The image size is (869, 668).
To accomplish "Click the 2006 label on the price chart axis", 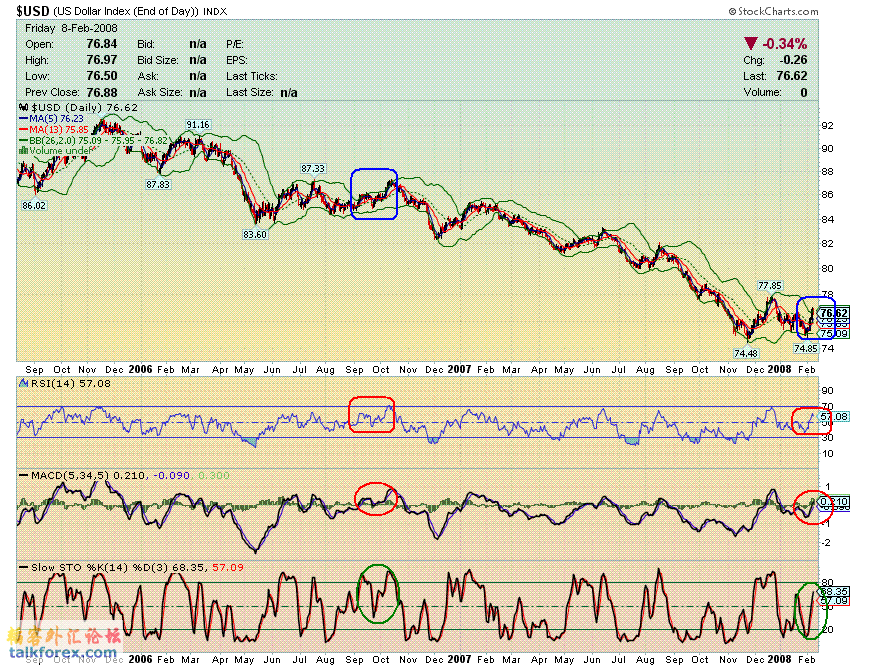I will click(x=140, y=369).
